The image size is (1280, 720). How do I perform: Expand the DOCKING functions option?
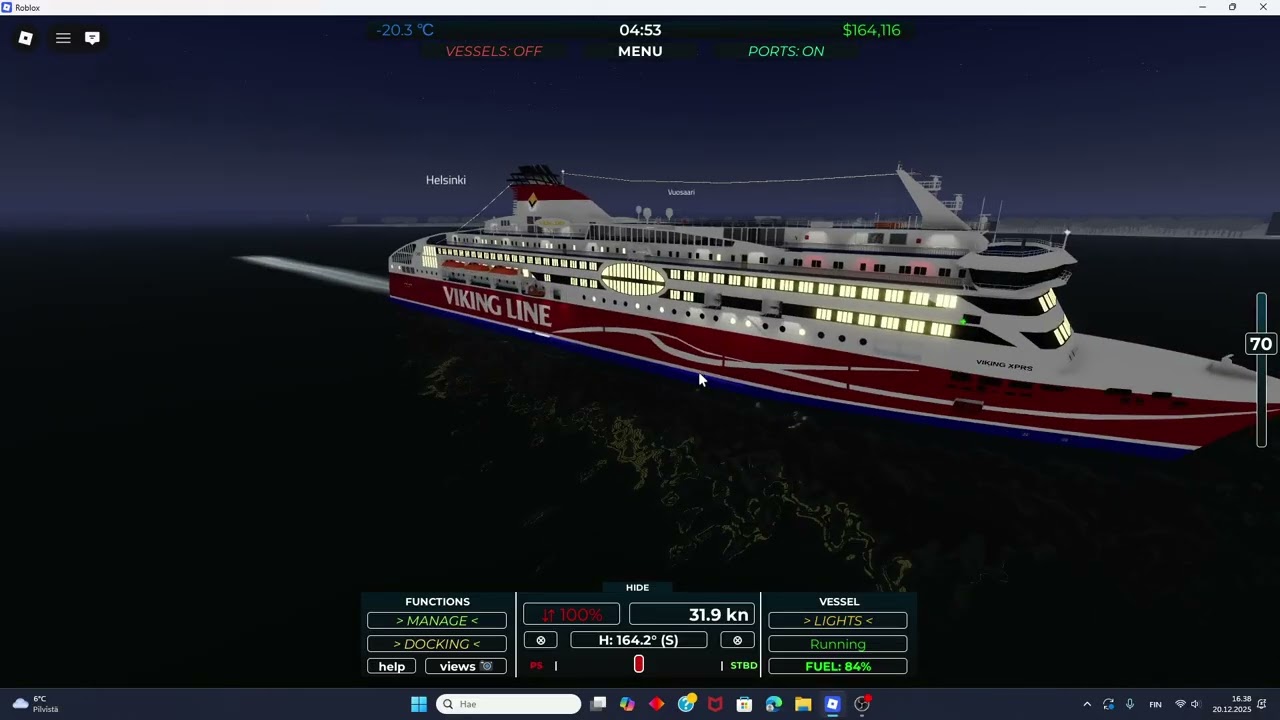(437, 644)
